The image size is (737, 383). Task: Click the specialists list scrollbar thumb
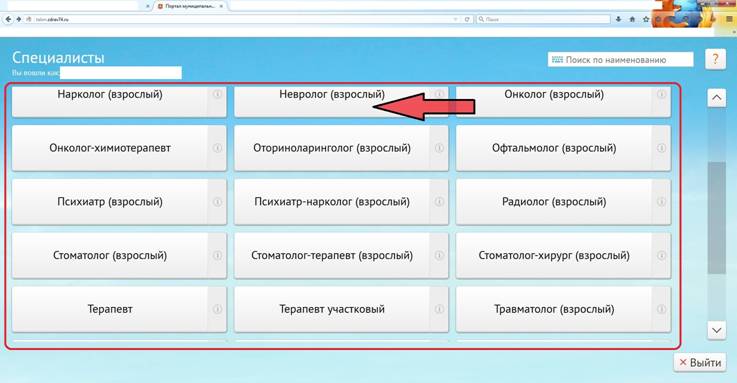pos(716,218)
